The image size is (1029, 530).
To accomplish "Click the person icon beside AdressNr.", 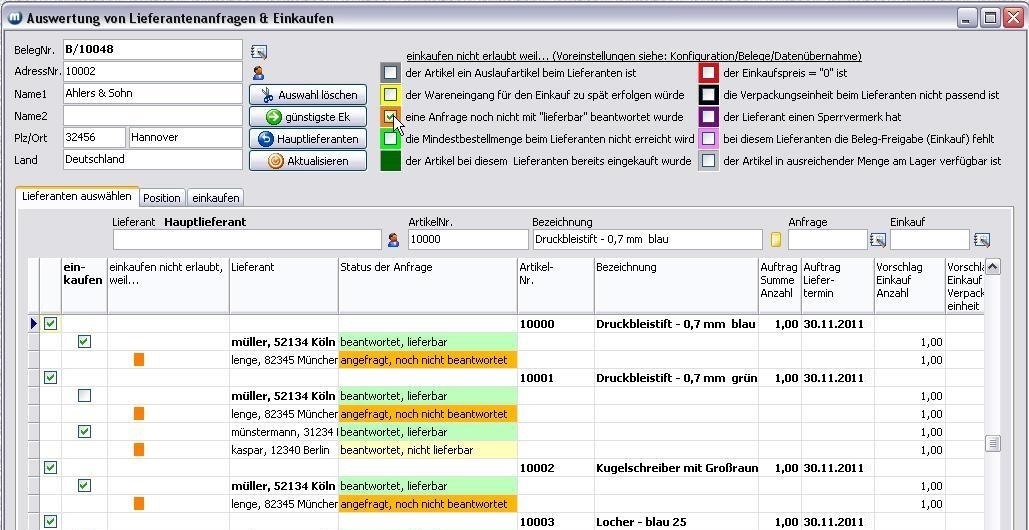I will (259, 73).
